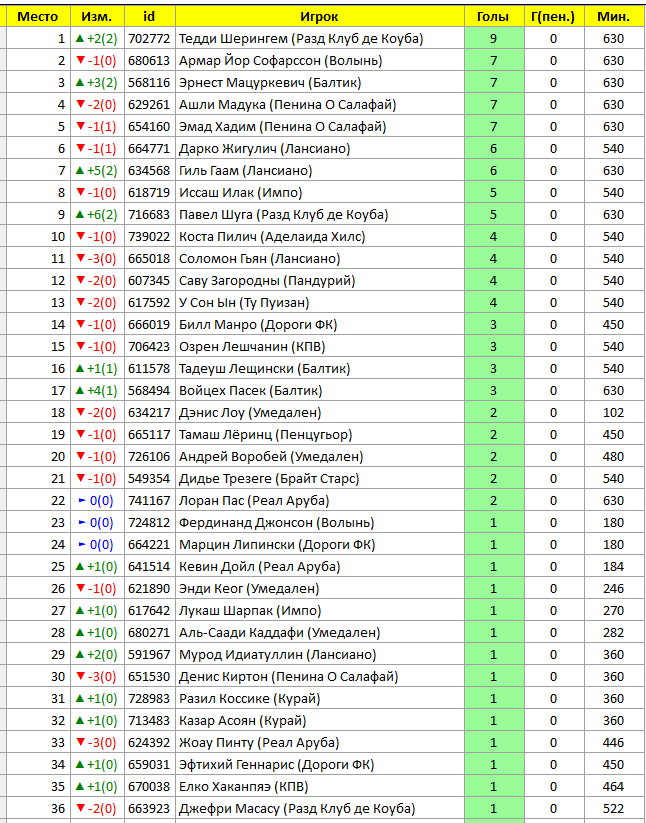Screen dimensions: 646x823
Task: Click minutes cell 184
Action: pos(613,567)
